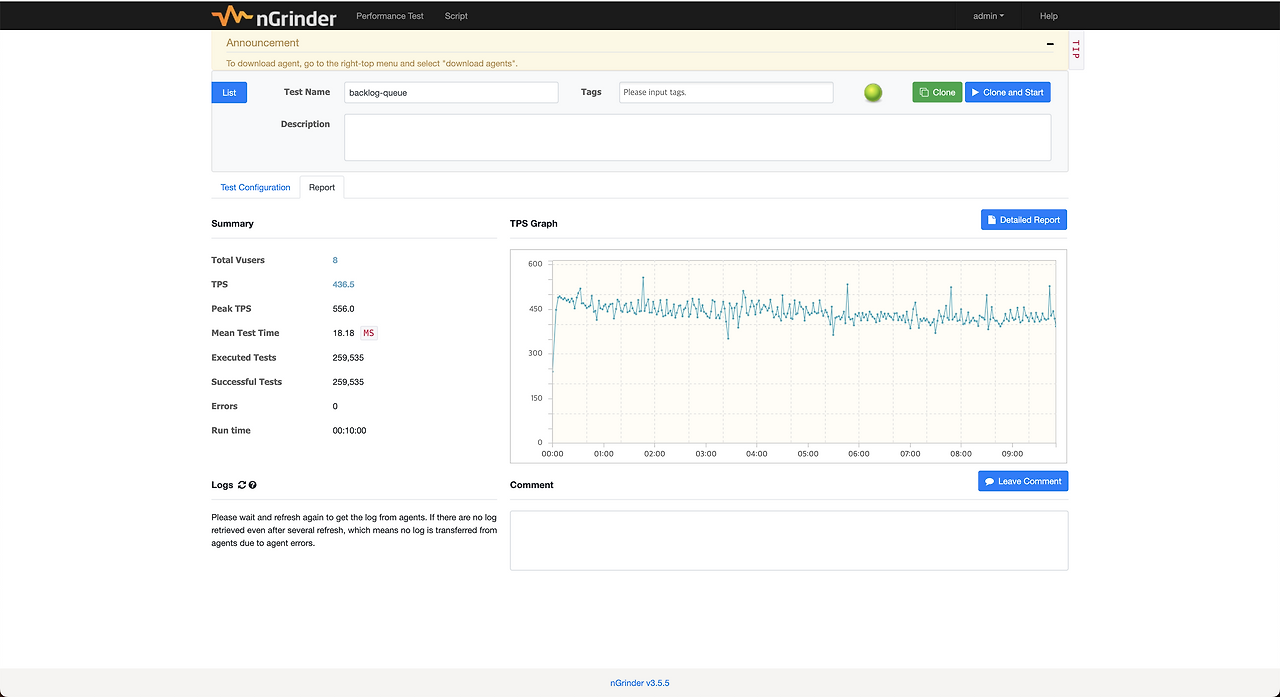
Task: Select the Report tab
Action: (322, 187)
